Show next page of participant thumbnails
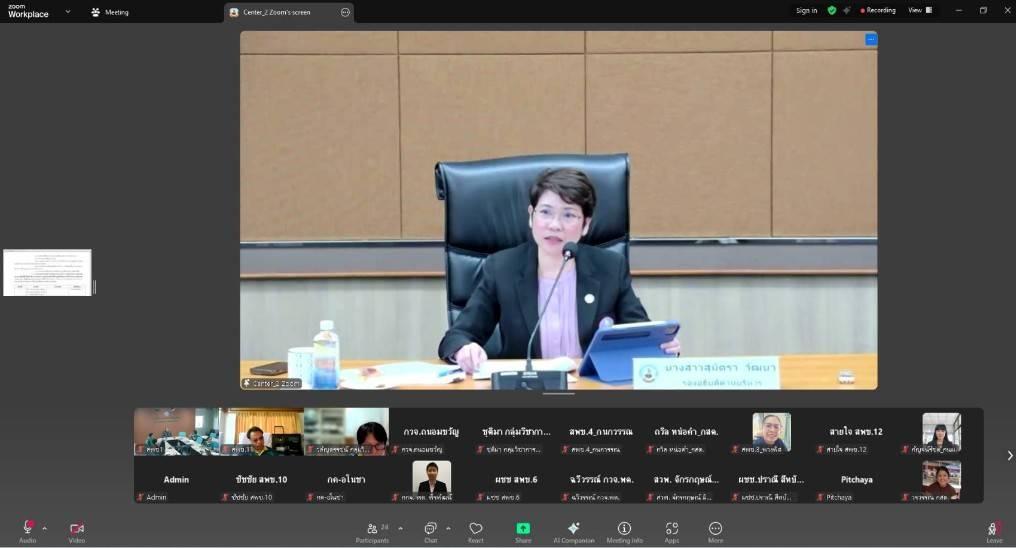This screenshot has width=1016, height=548. (x=1009, y=455)
